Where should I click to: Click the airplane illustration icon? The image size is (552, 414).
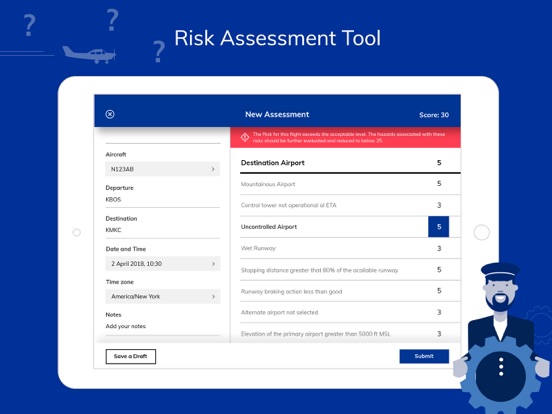coord(89,55)
